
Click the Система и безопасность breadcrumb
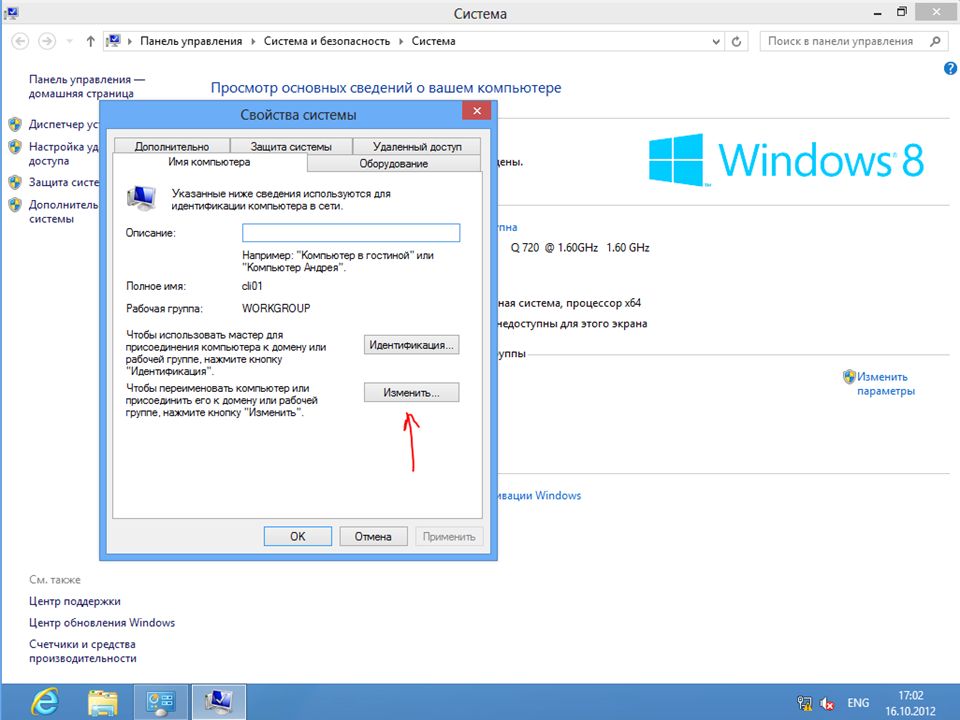[x=327, y=41]
